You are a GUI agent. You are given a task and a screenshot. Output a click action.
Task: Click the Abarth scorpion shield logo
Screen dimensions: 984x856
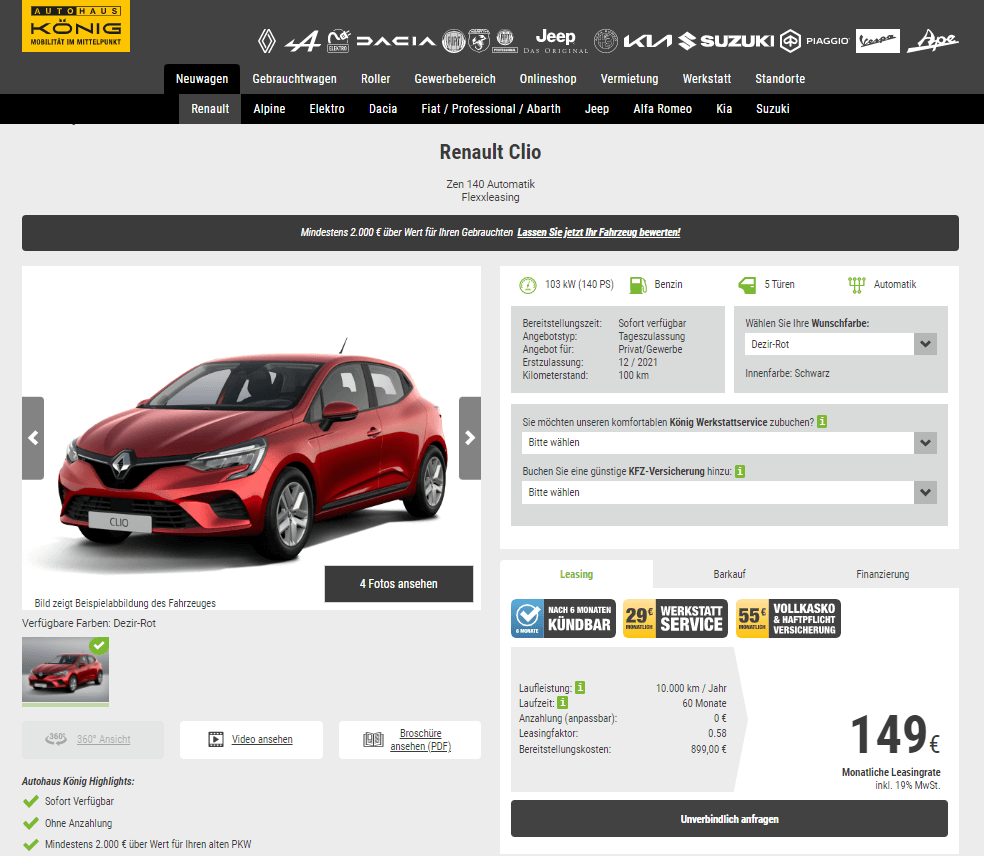point(479,41)
